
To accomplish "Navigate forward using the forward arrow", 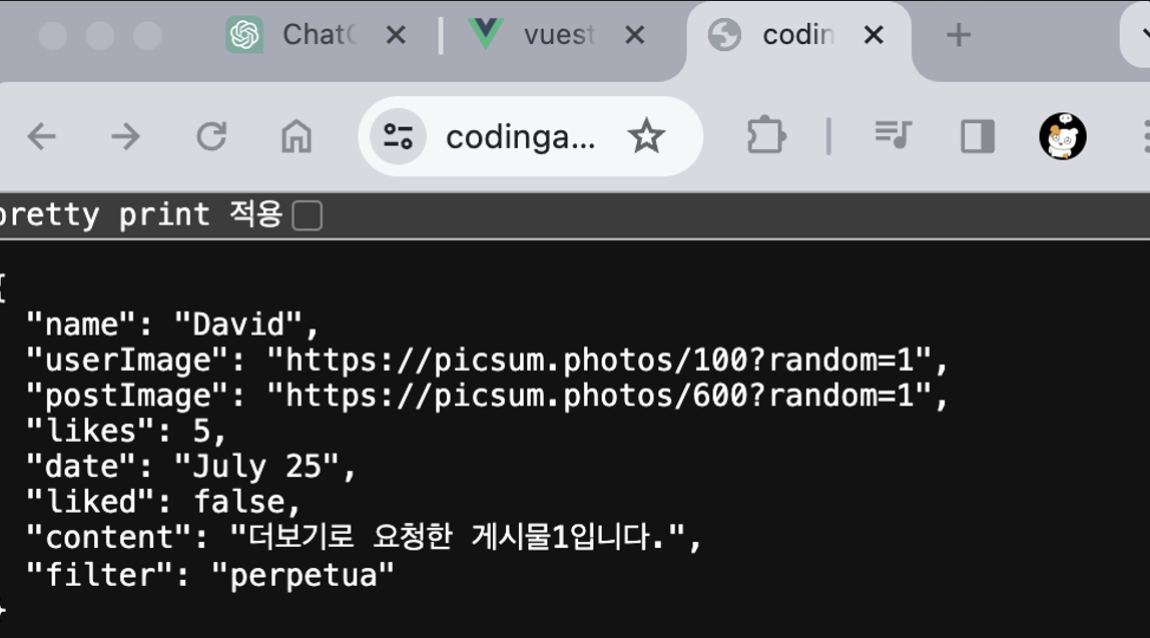I will click(x=126, y=136).
